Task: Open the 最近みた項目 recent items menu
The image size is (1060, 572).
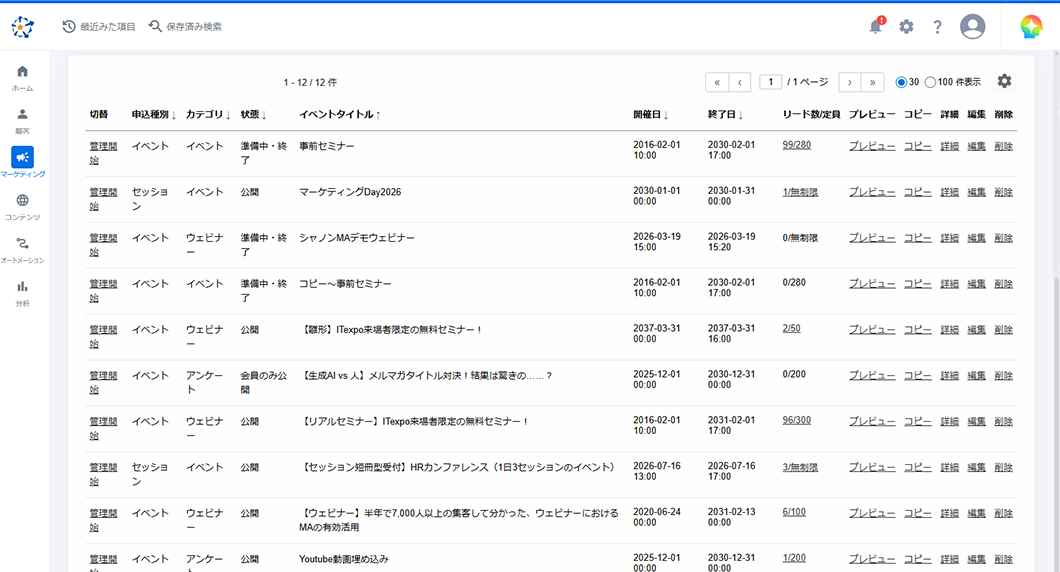Action: click(x=99, y=26)
